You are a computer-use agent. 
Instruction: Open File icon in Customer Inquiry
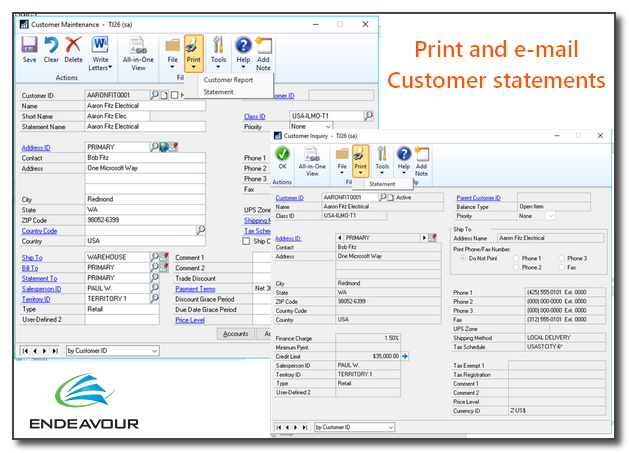coord(342,154)
